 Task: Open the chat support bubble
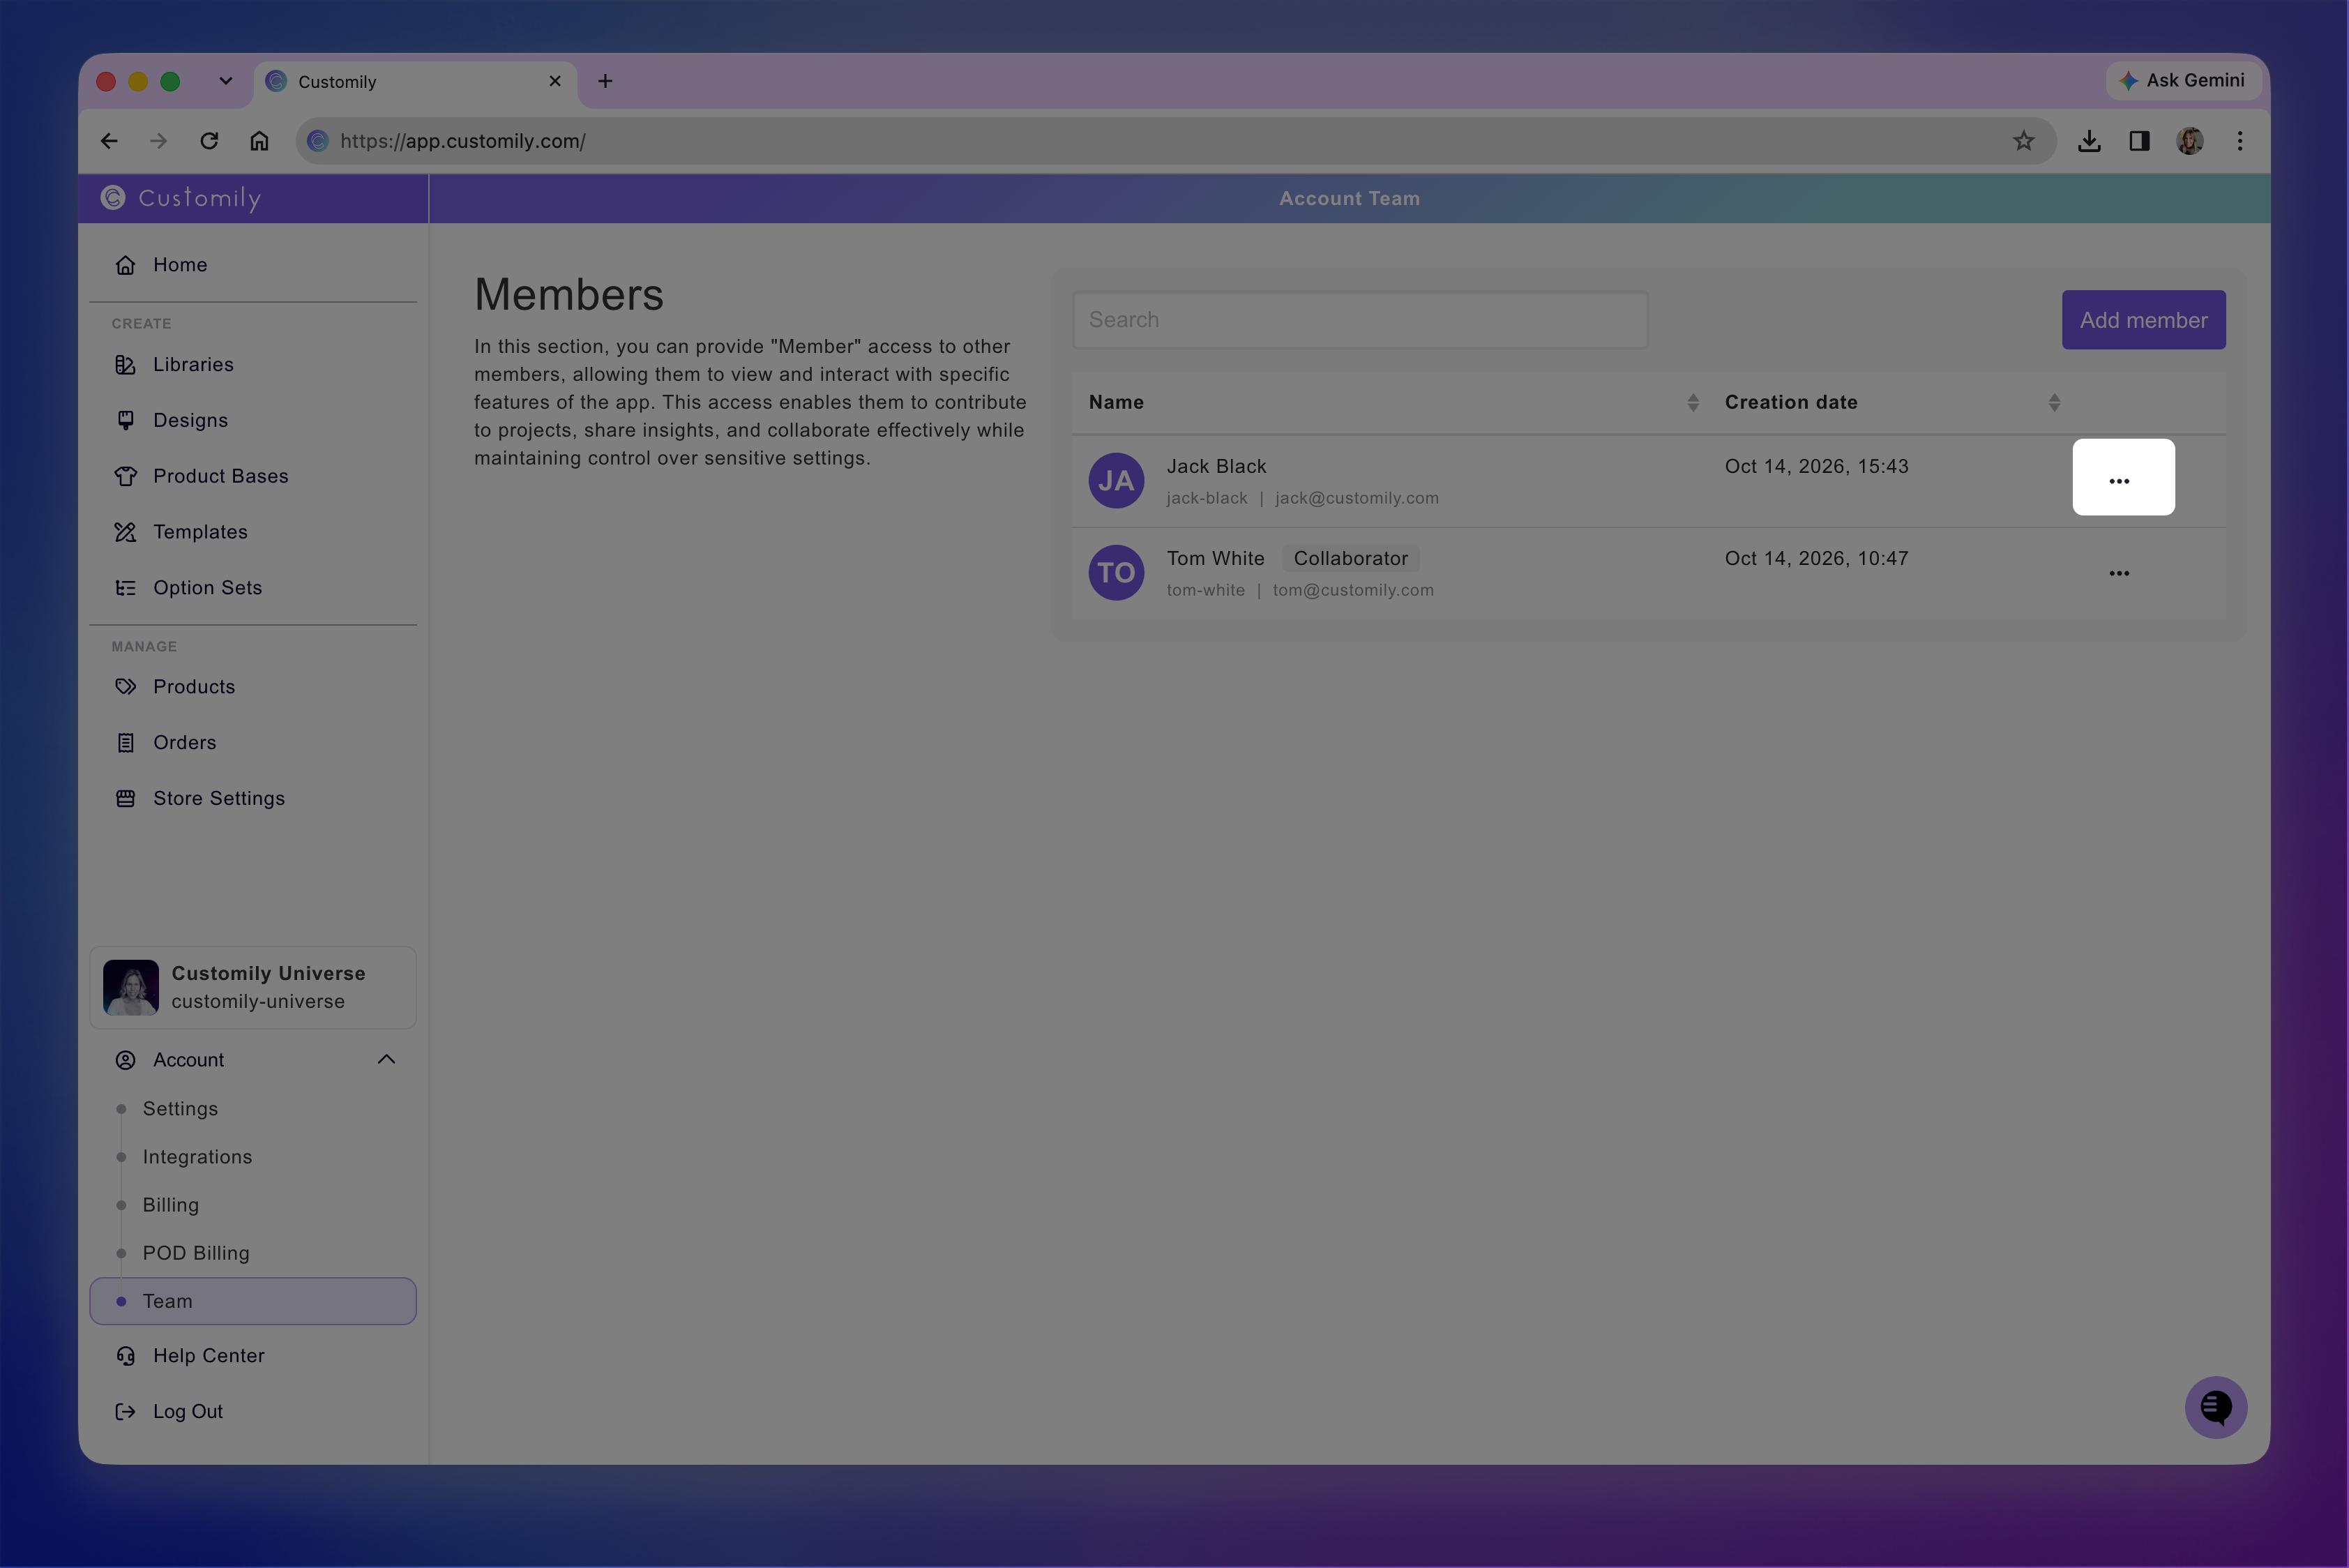click(x=2215, y=1408)
